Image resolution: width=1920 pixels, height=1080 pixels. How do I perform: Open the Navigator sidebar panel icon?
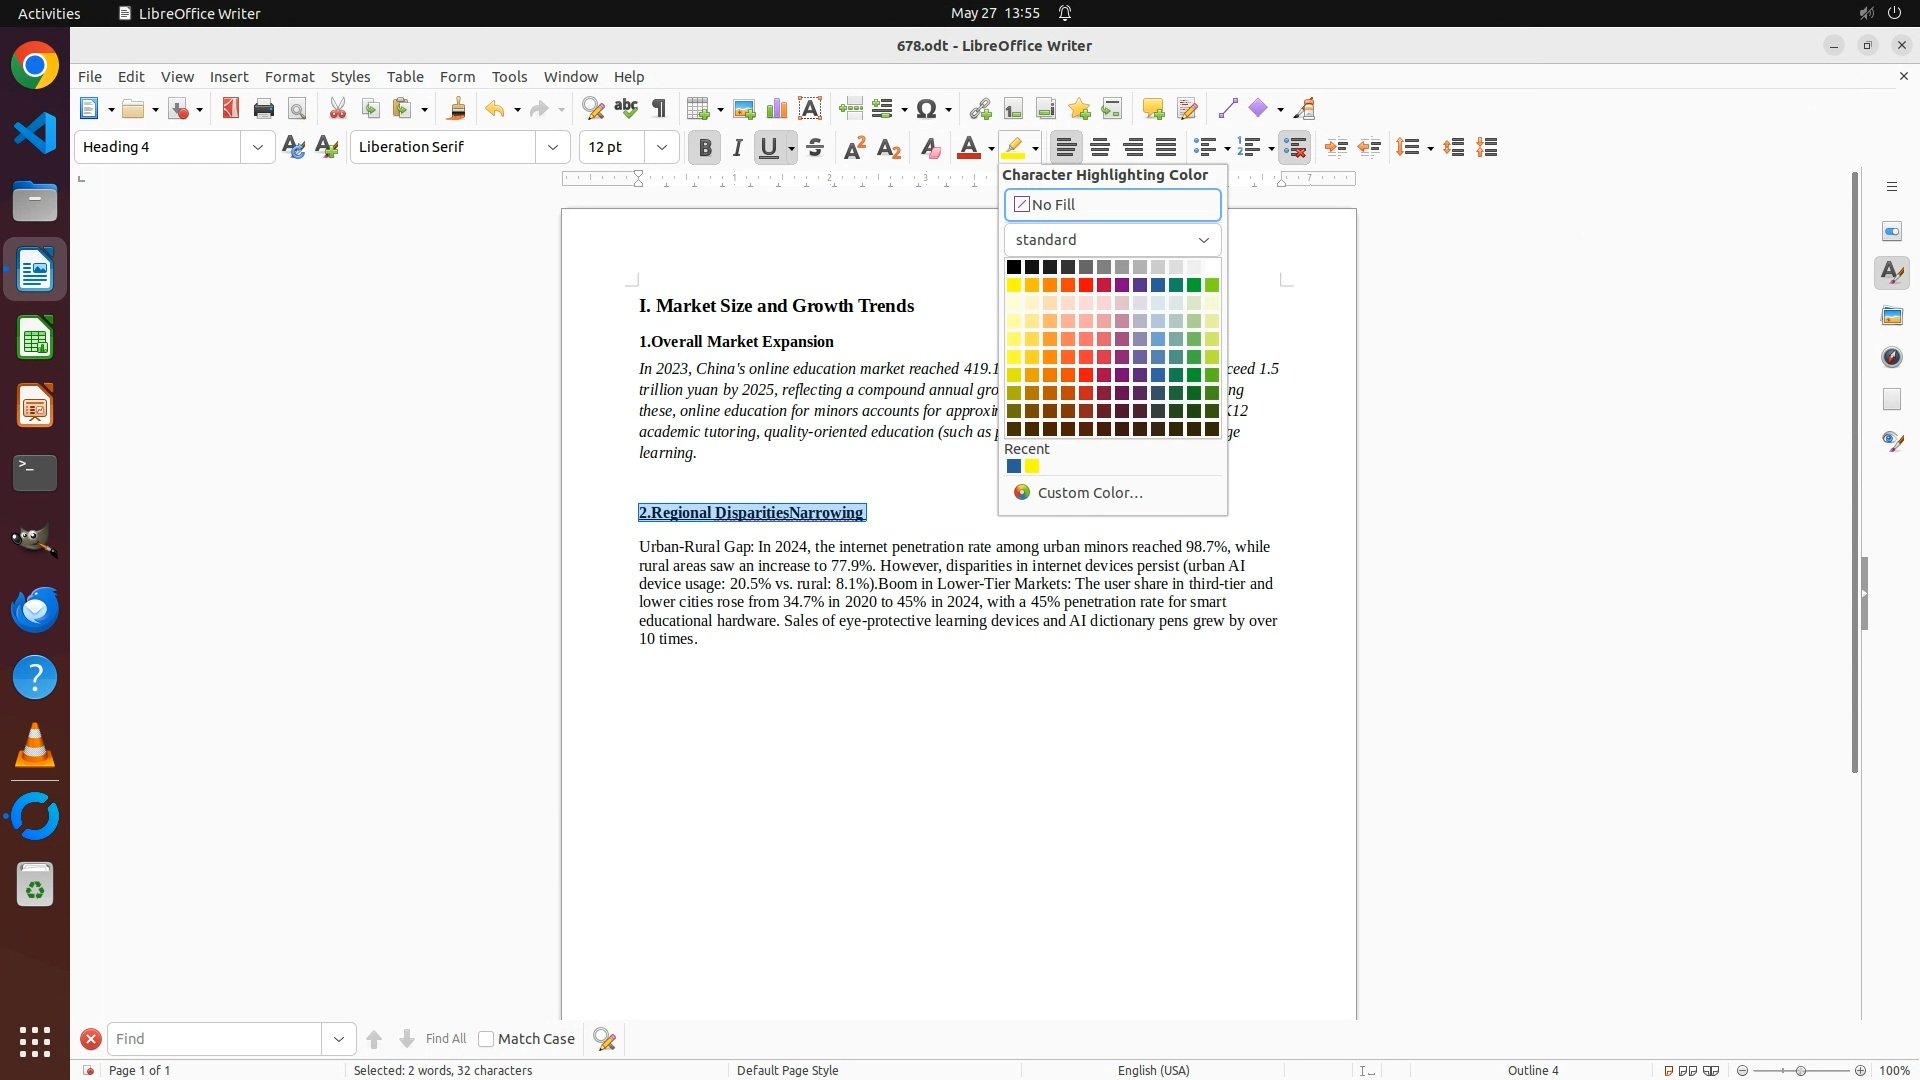point(1891,357)
